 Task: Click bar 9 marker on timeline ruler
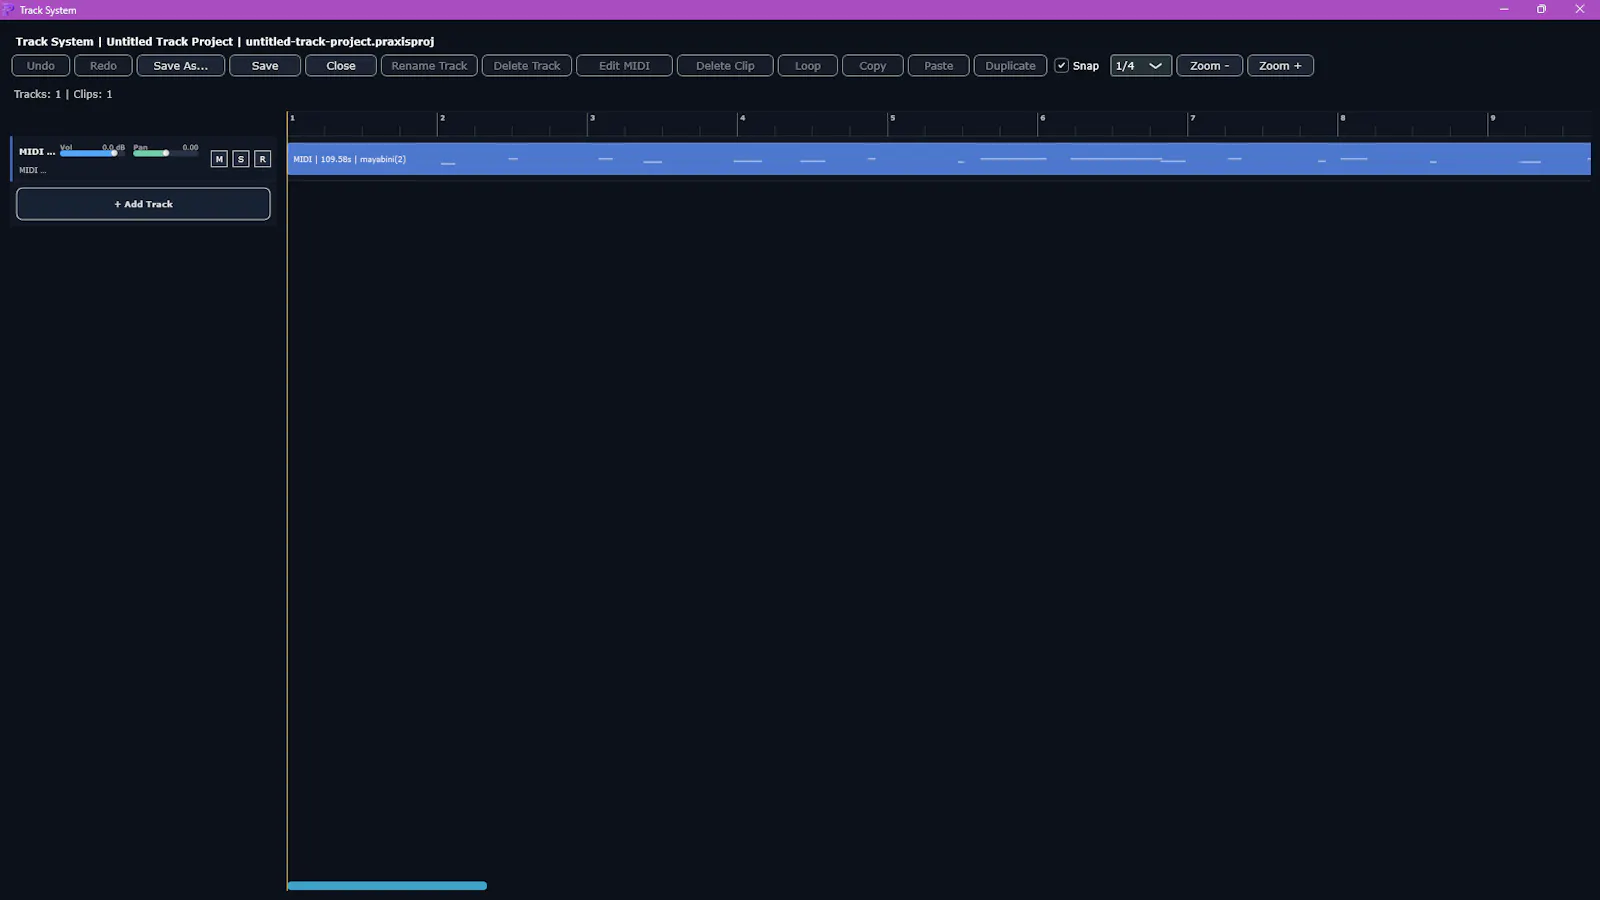tap(1492, 118)
